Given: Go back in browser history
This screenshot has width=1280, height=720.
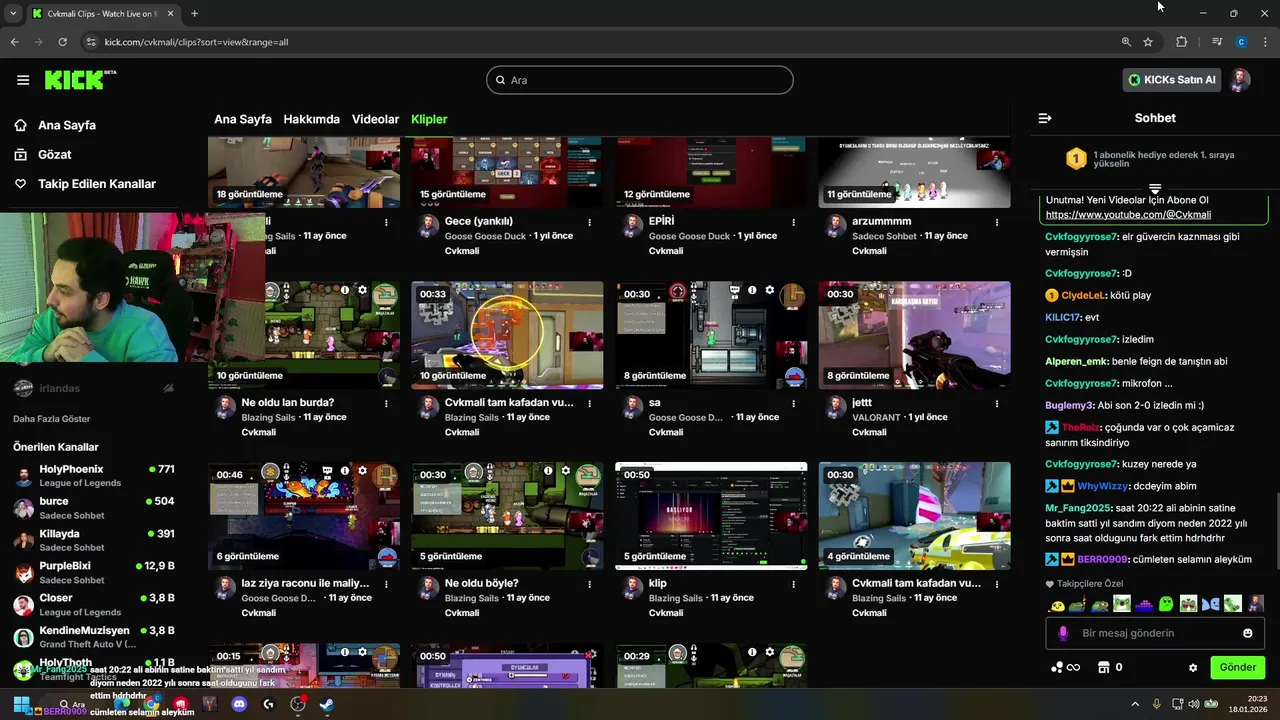Looking at the screenshot, I should pos(14,42).
